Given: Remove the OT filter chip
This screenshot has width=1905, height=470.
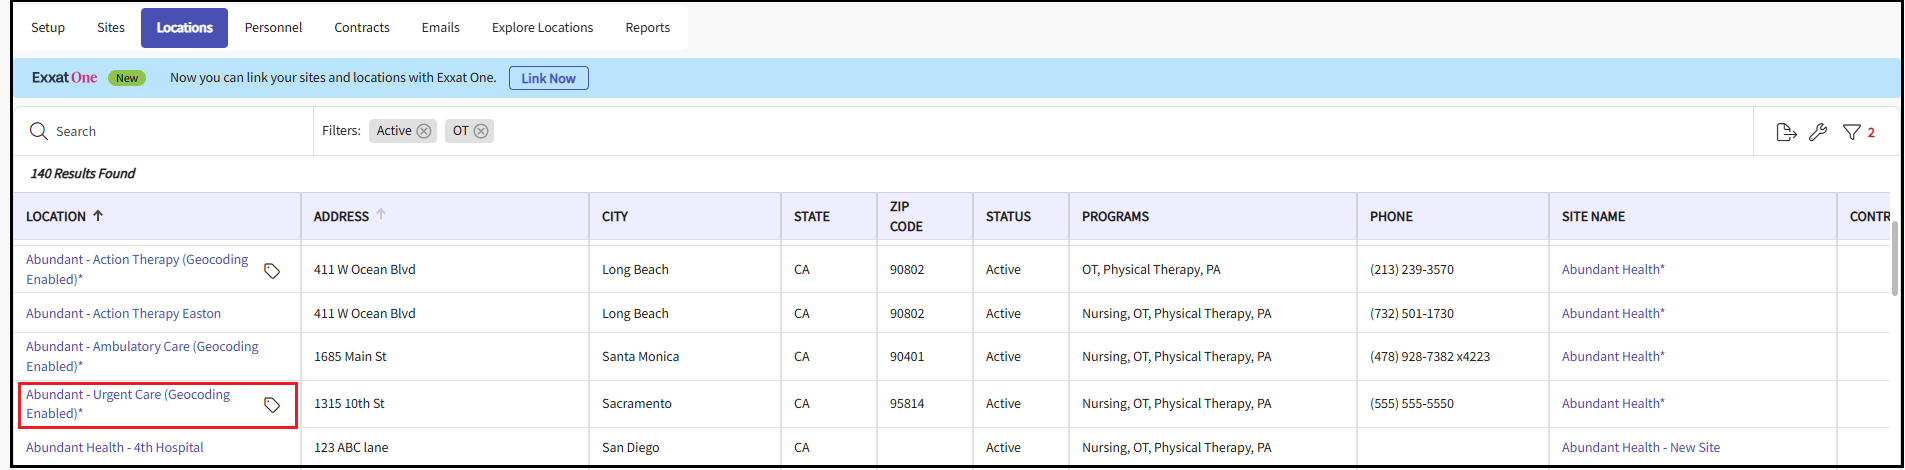Looking at the screenshot, I should [x=481, y=131].
